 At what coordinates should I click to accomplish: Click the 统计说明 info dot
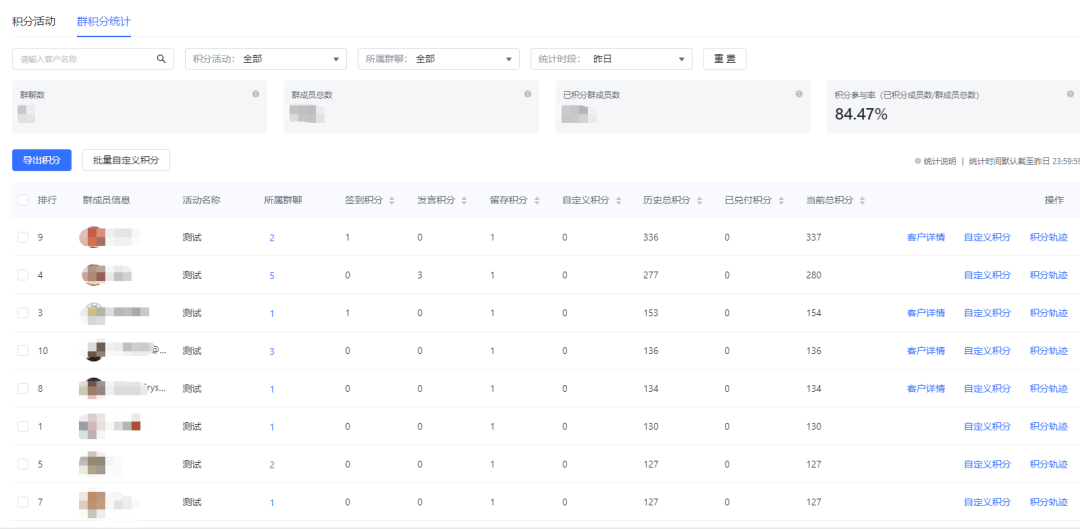(x=917, y=160)
